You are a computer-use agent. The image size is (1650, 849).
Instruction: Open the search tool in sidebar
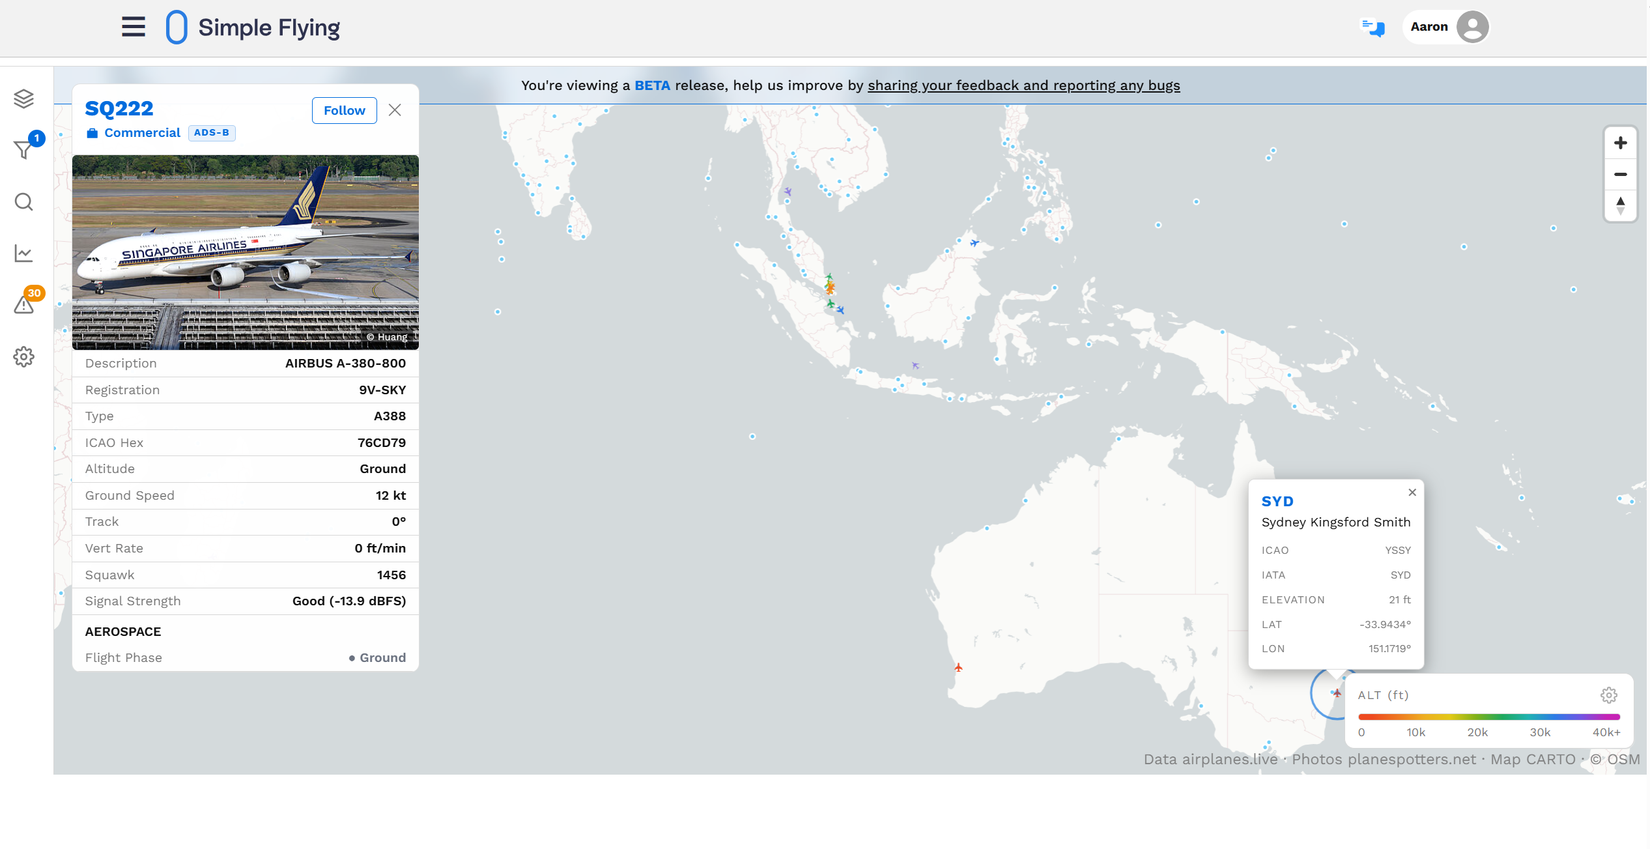24,202
